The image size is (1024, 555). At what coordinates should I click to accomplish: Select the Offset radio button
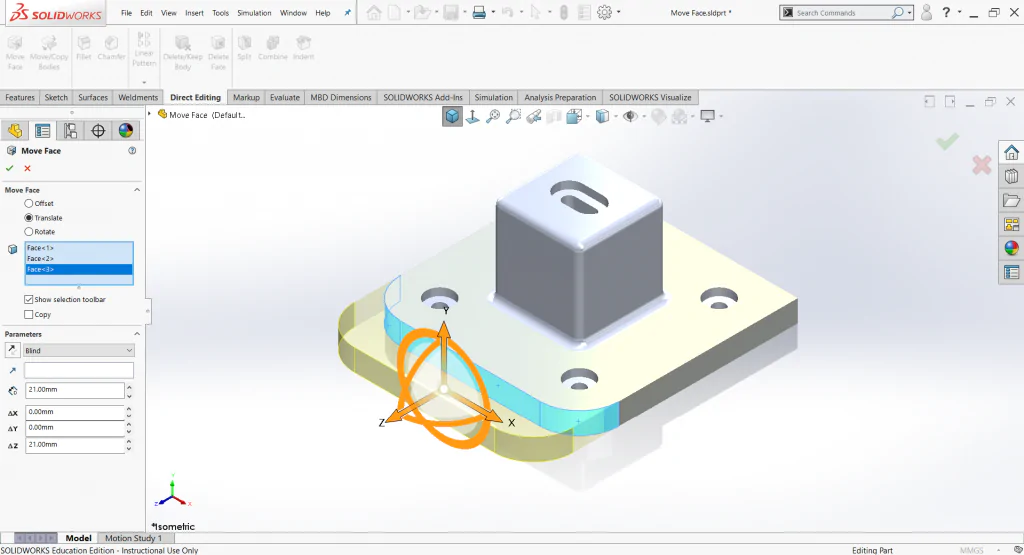pyautogui.click(x=29, y=204)
